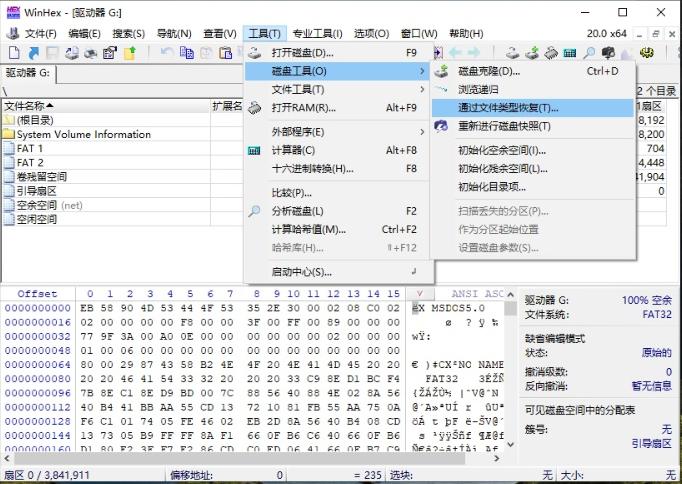Expand the 外部程序(E) submenu
Image resolution: width=682 pixels, height=484 pixels.
coord(339,132)
